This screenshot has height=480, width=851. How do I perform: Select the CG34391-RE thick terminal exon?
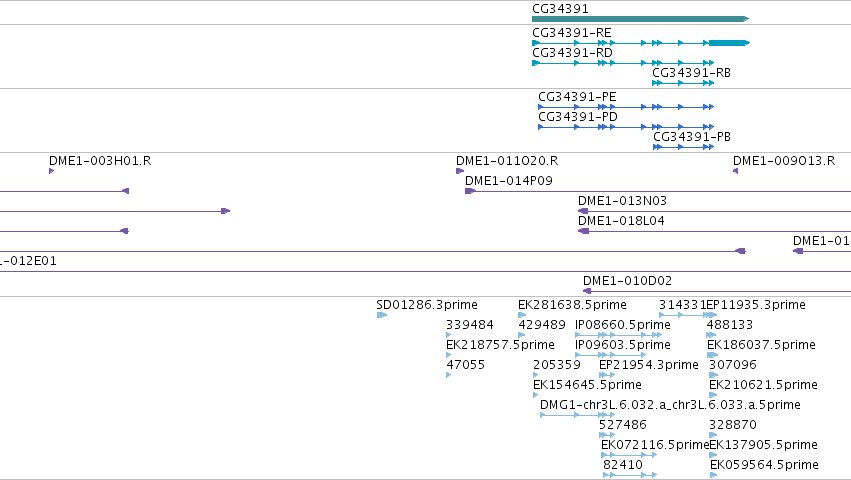[x=729, y=43]
